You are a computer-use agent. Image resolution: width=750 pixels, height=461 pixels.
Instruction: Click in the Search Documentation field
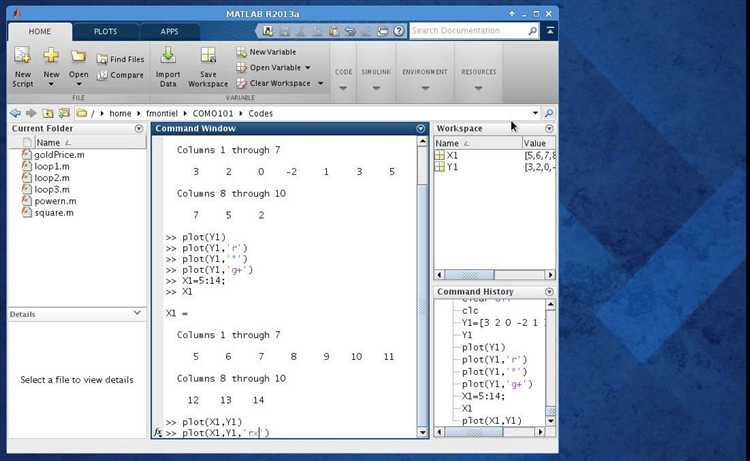469,31
